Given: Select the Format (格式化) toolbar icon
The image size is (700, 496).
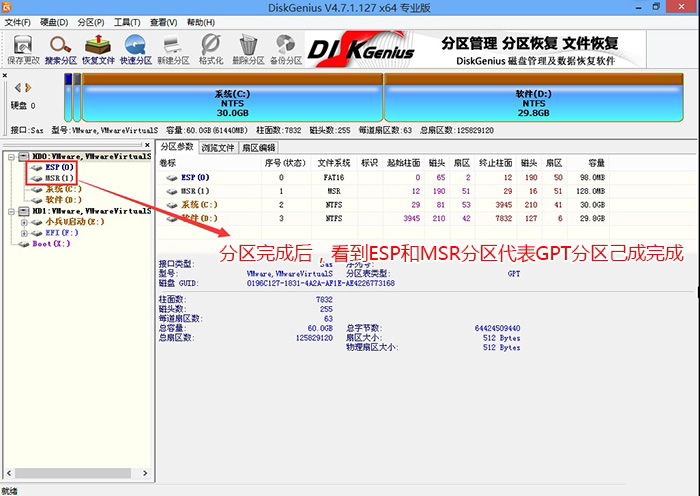Looking at the screenshot, I should [211, 48].
